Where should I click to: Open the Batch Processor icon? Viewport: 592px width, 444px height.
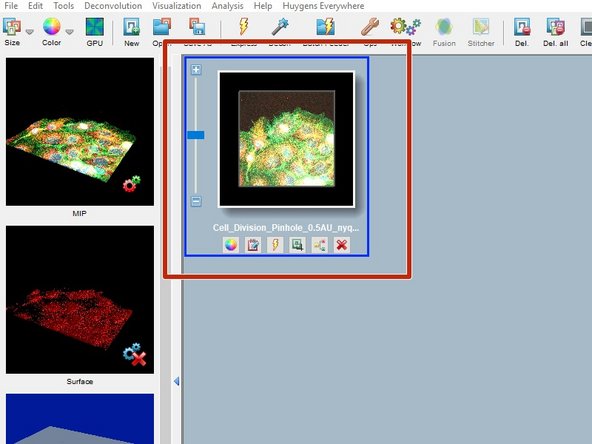325,27
